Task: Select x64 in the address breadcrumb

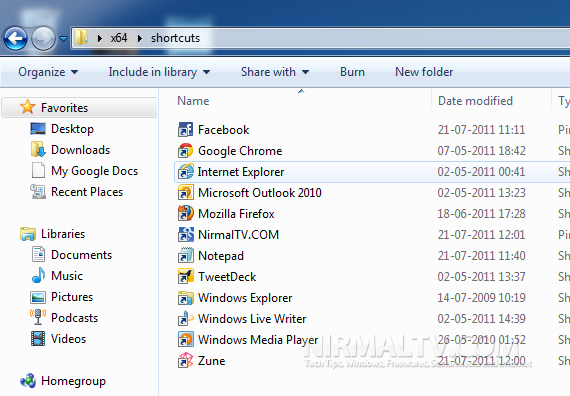Action: point(119,38)
